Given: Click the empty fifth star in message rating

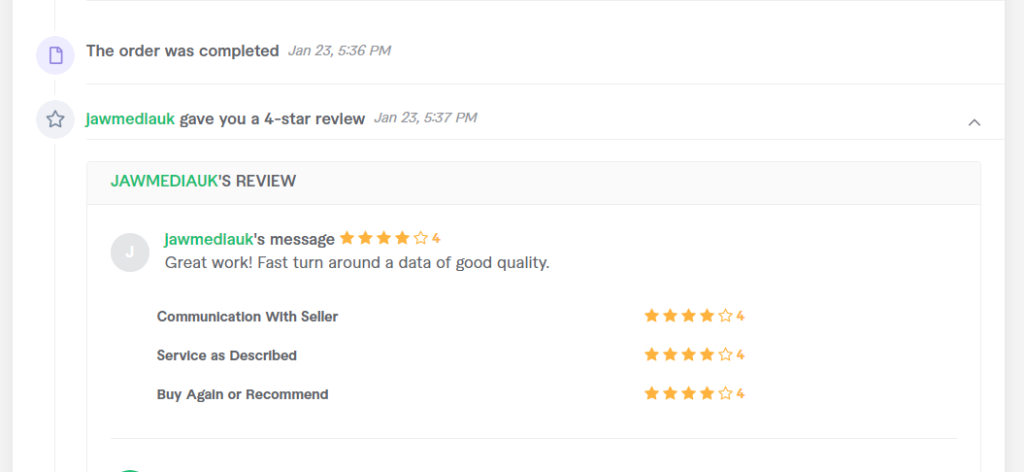Looking at the screenshot, I should tap(421, 238).
